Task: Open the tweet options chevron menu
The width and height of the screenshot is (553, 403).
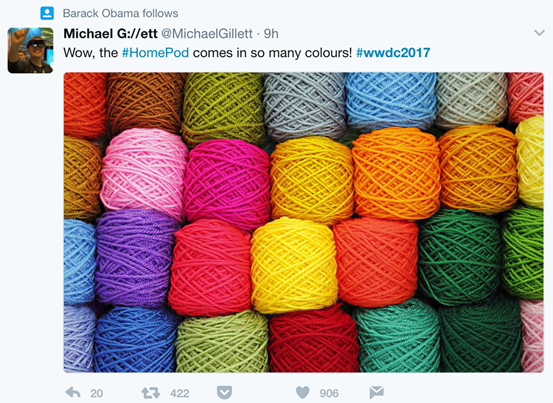Action: 539,33
